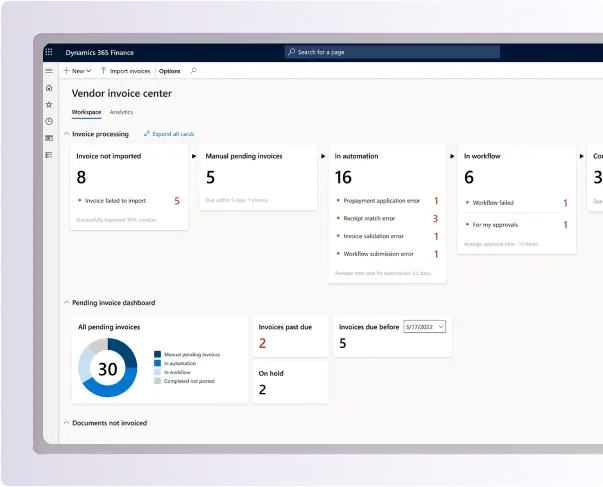Image resolution: width=603 pixels, height=487 pixels.
Task: Click Invoice failed to import row
Action: (x=128, y=201)
